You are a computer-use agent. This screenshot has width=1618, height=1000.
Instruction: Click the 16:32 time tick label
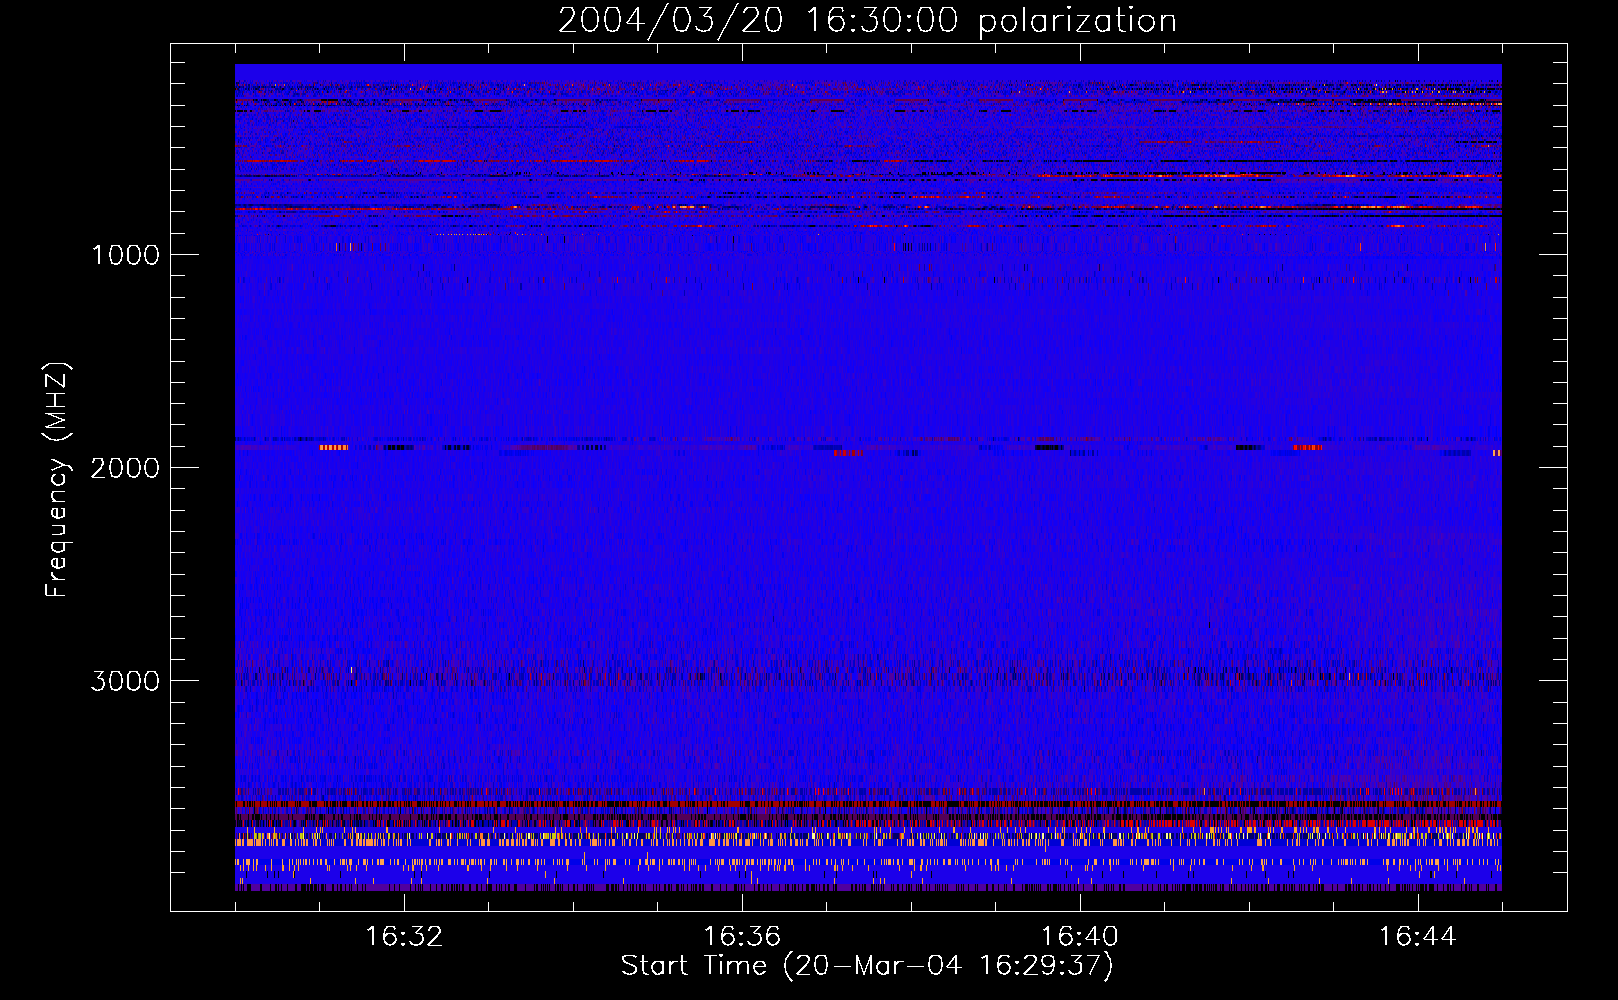click(404, 937)
